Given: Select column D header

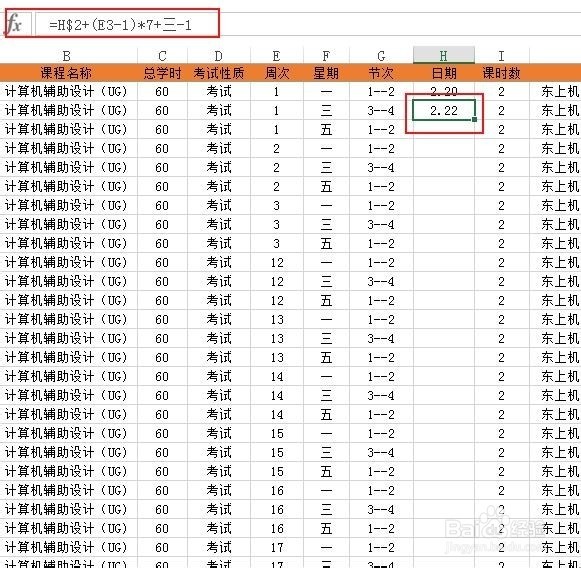Looking at the screenshot, I should 219,56.
